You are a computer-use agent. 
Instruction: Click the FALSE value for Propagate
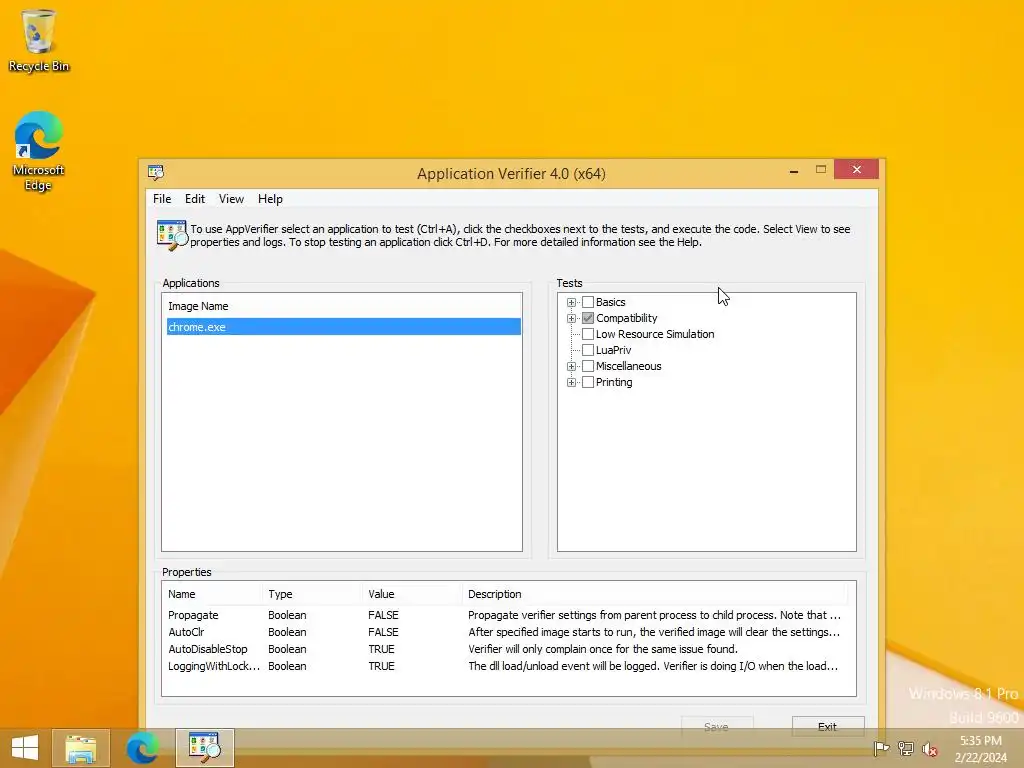[x=383, y=615]
